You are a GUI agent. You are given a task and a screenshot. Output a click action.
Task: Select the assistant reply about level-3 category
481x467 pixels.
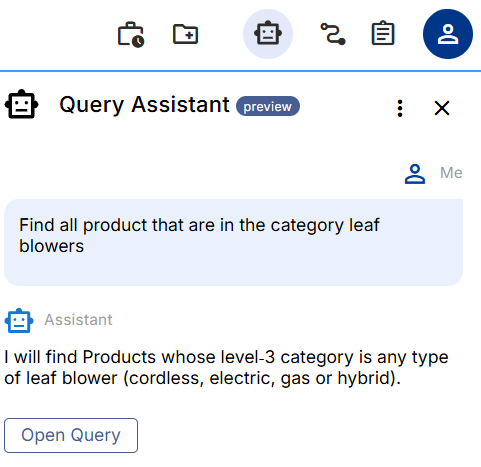tap(226, 367)
